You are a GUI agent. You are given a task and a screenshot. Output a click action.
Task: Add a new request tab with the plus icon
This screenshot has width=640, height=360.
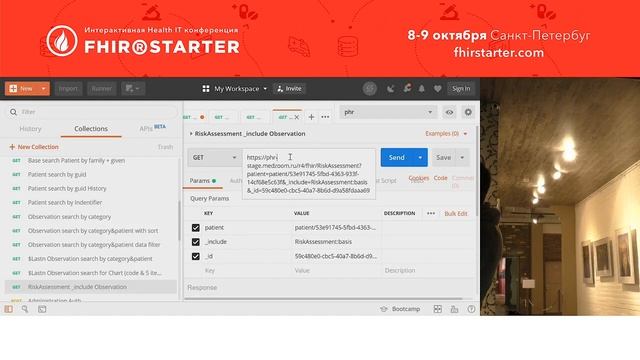coord(311,117)
